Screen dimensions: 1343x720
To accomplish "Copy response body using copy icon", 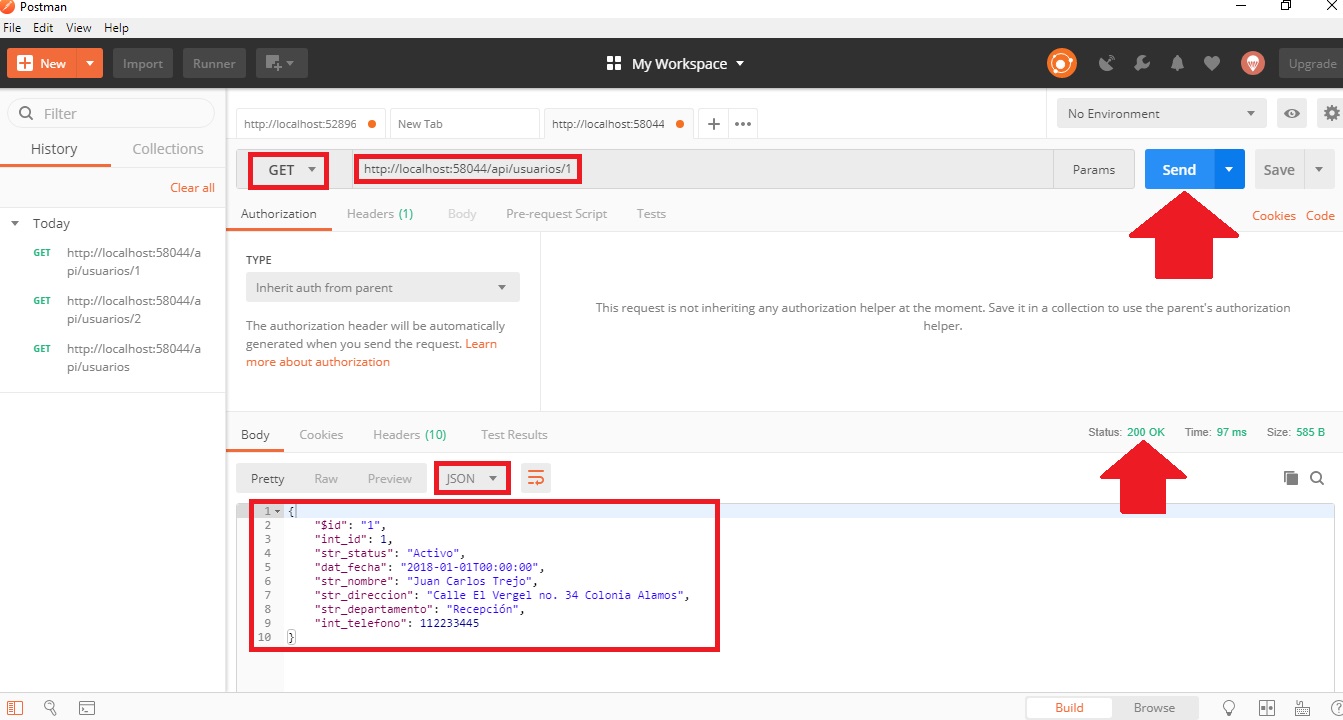I will (x=1291, y=478).
